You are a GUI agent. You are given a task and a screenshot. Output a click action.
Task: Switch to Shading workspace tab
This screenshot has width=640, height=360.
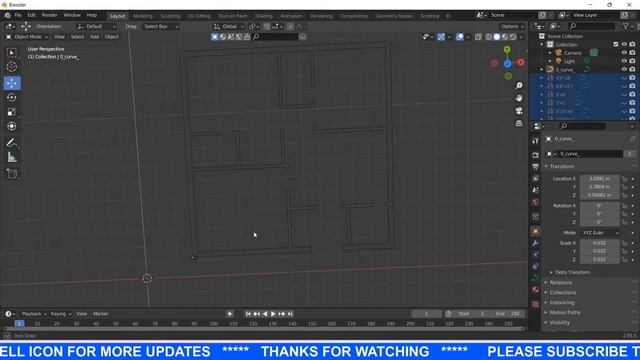point(264,16)
